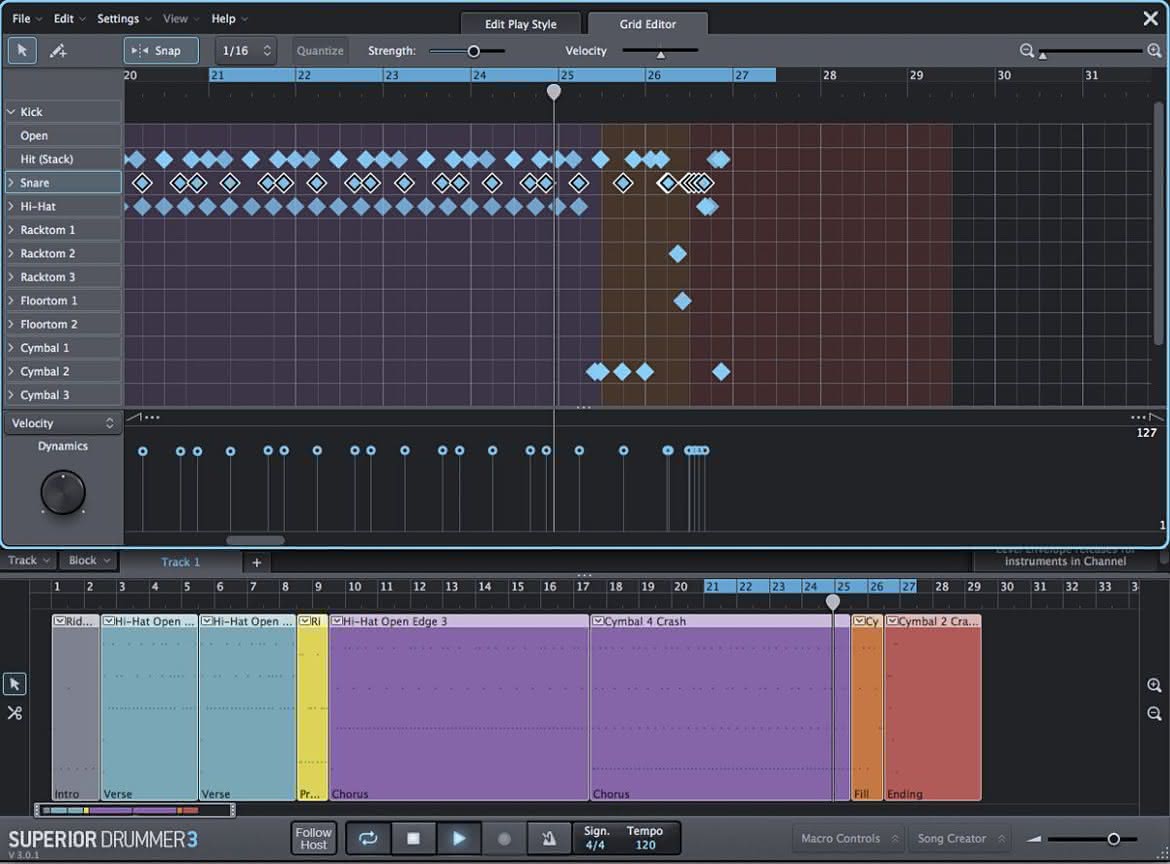Expand the Hi-Hat instrument row
The image size is (1170, 864).
11,207
